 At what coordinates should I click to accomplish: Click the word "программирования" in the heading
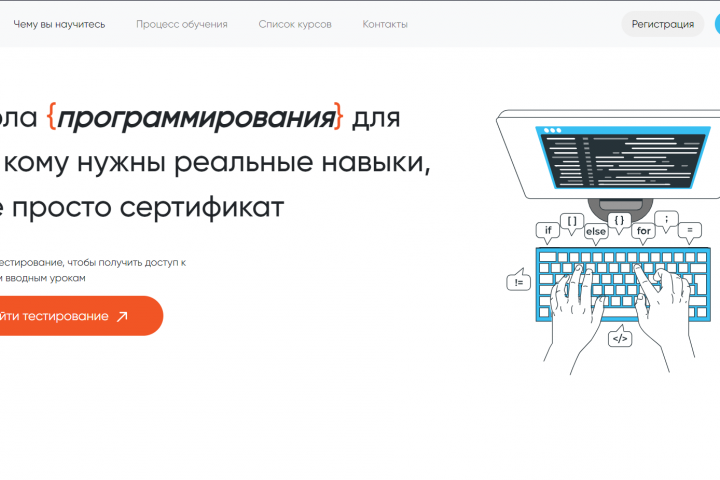pyautogui.click(x=196, y=119)
